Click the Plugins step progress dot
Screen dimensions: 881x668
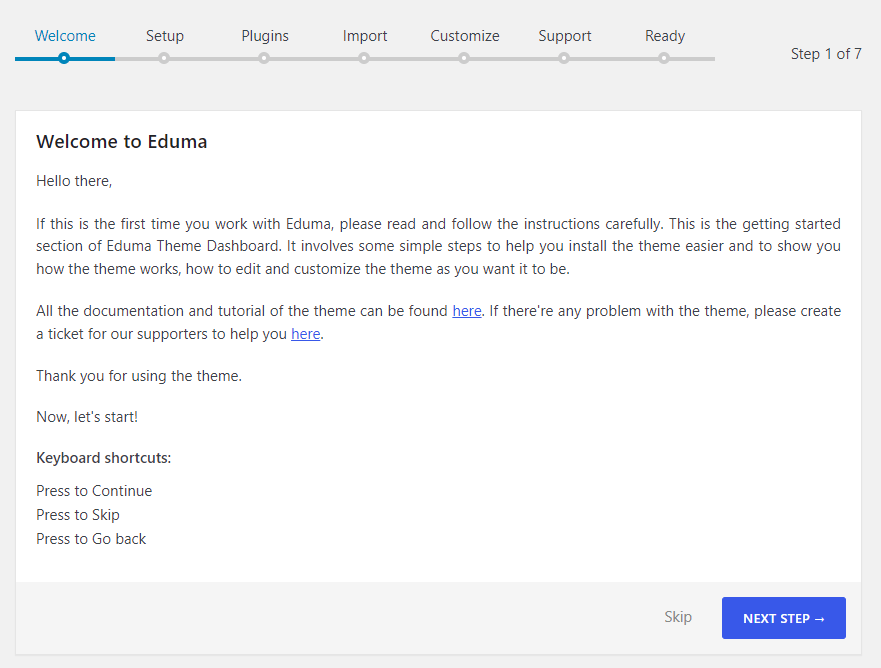pyautogui.click(x=264, y=58)
